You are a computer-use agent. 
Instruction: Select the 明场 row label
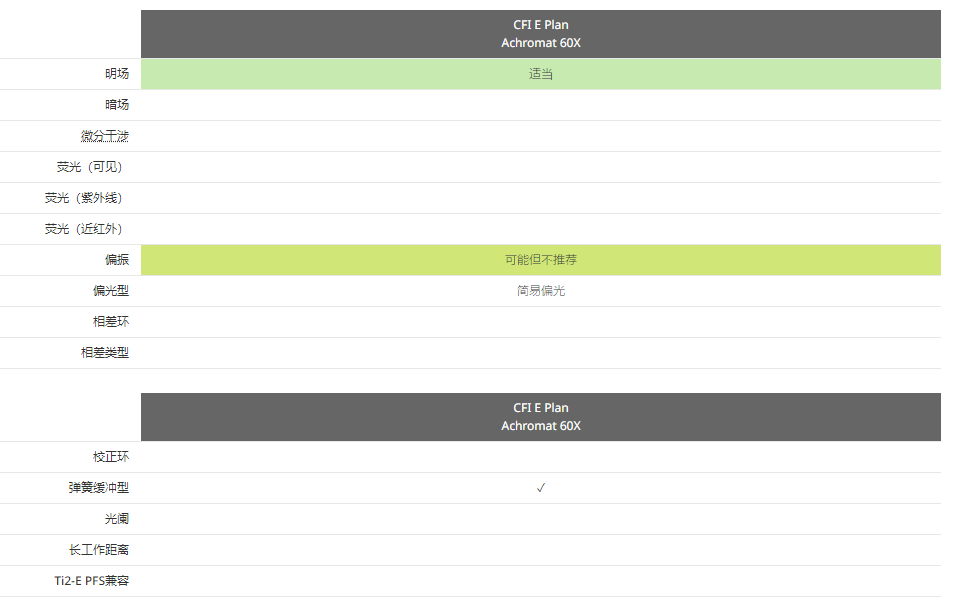click(x=117, y=74)
